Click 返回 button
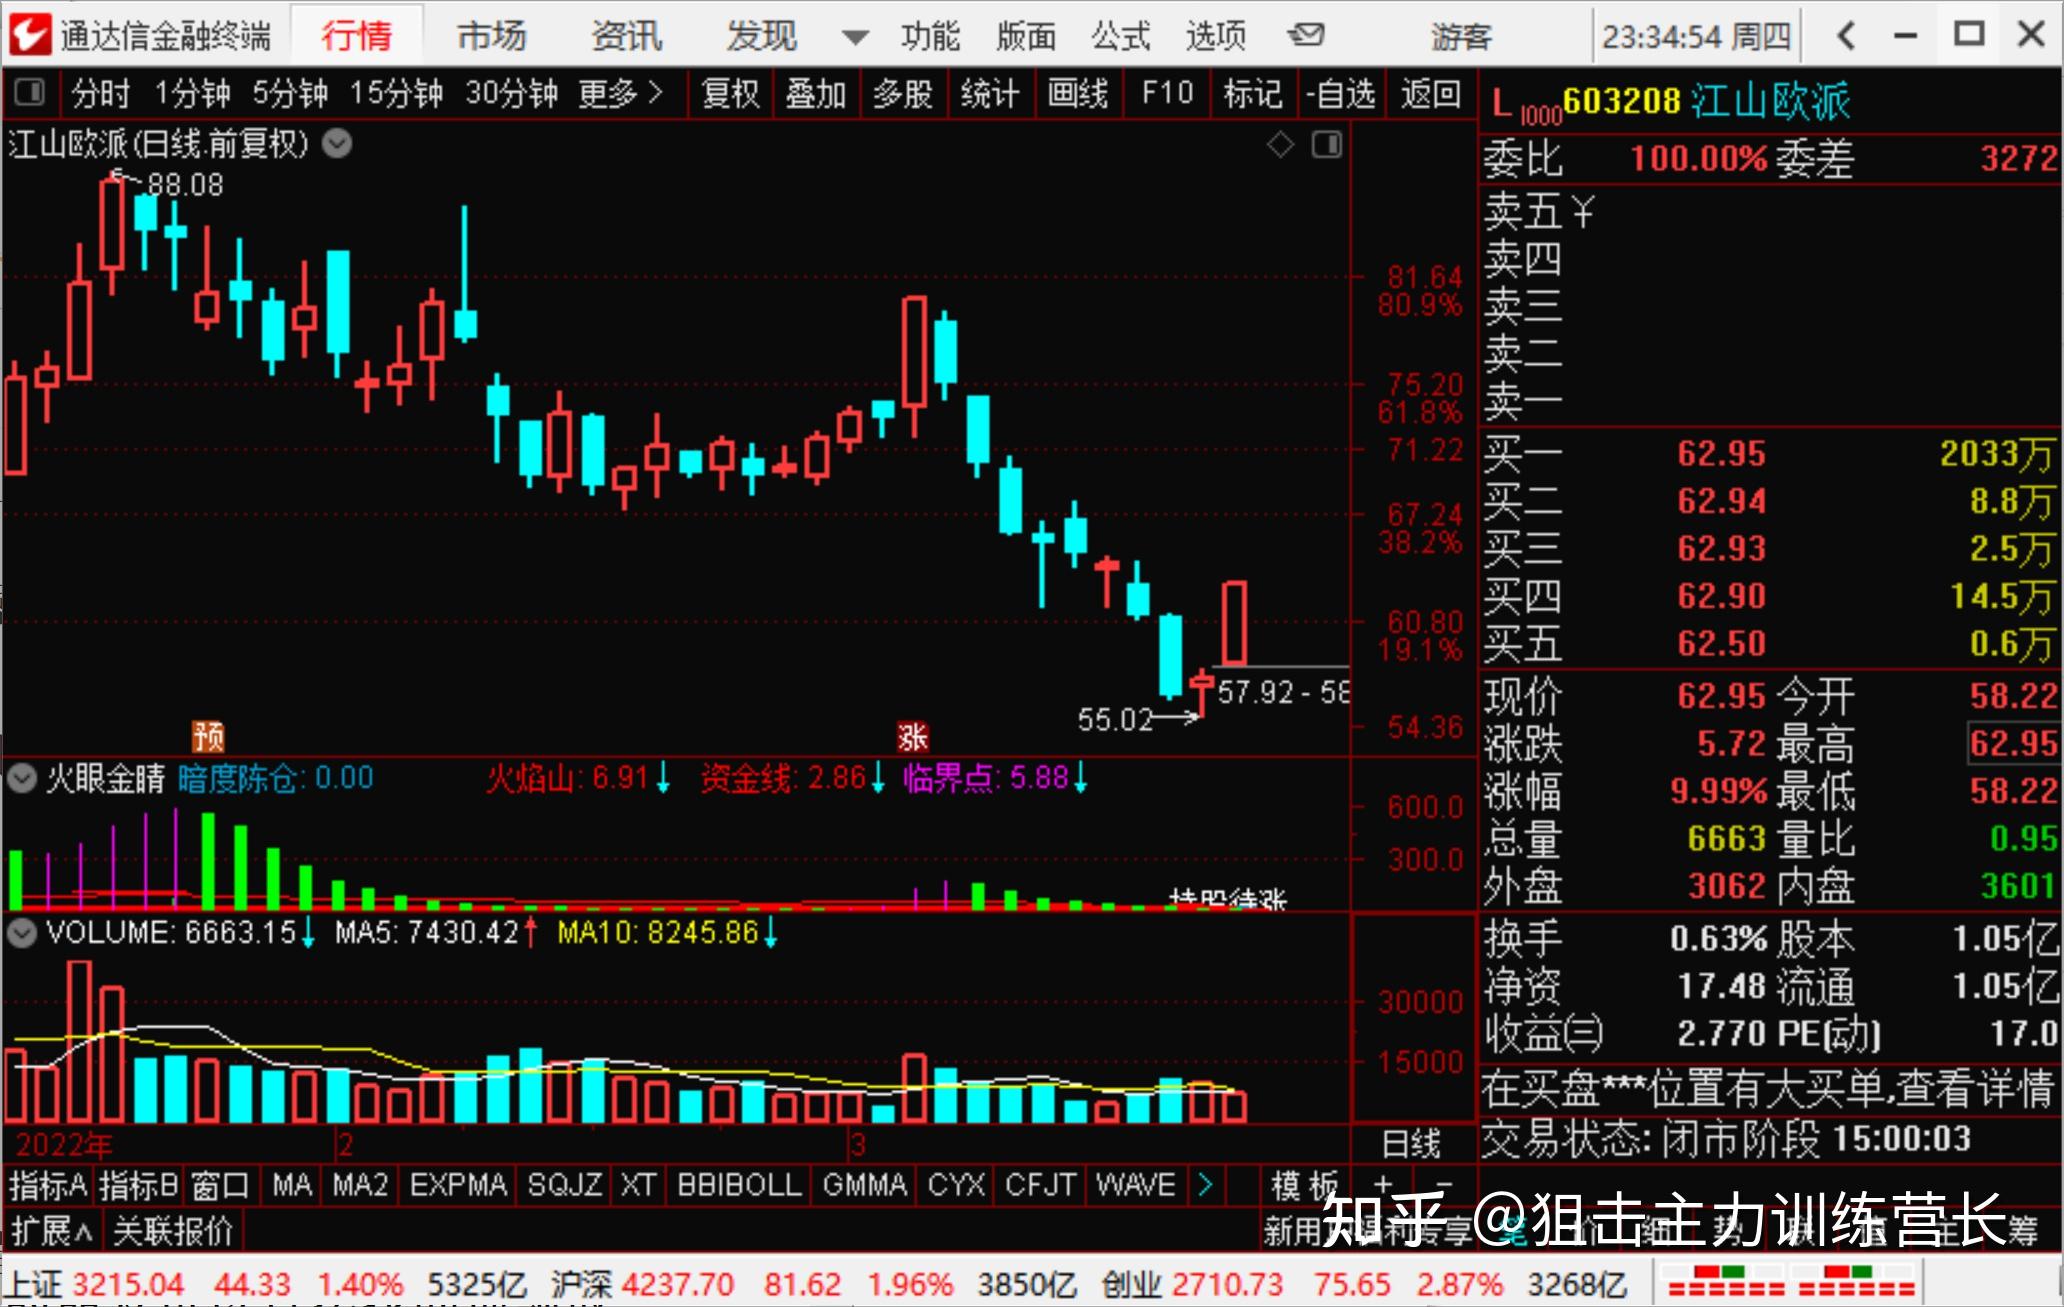This screenshot has width=2064, height=1307. click(x=1431, y=93)
